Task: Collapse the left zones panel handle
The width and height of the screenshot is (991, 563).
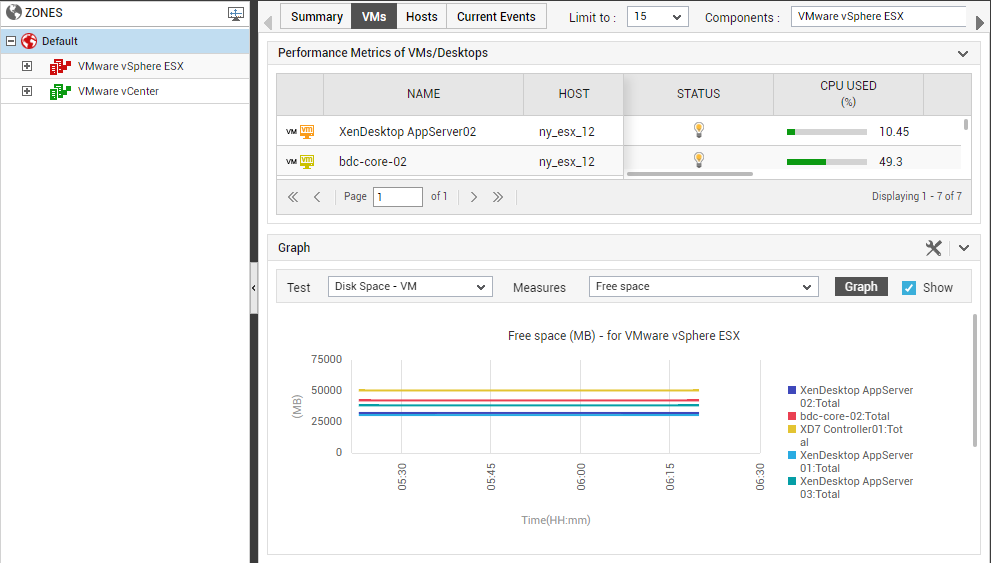Action: click(254, 288)
